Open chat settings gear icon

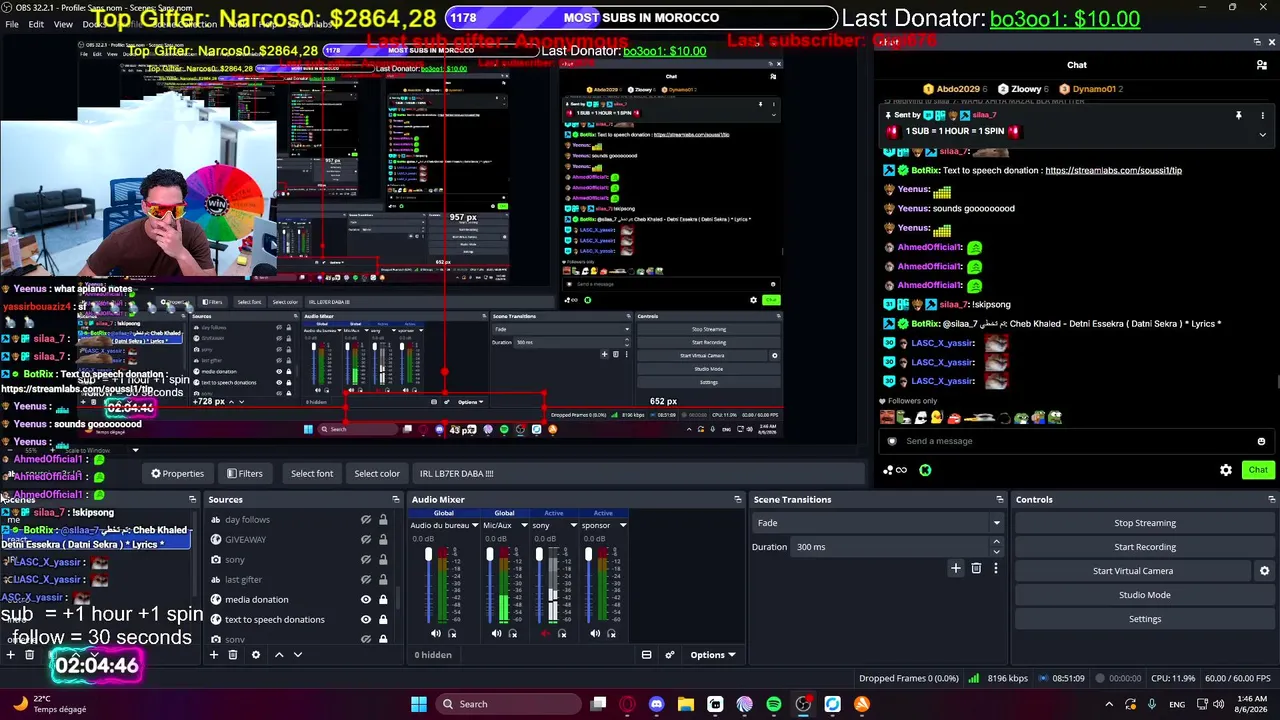1226,470
